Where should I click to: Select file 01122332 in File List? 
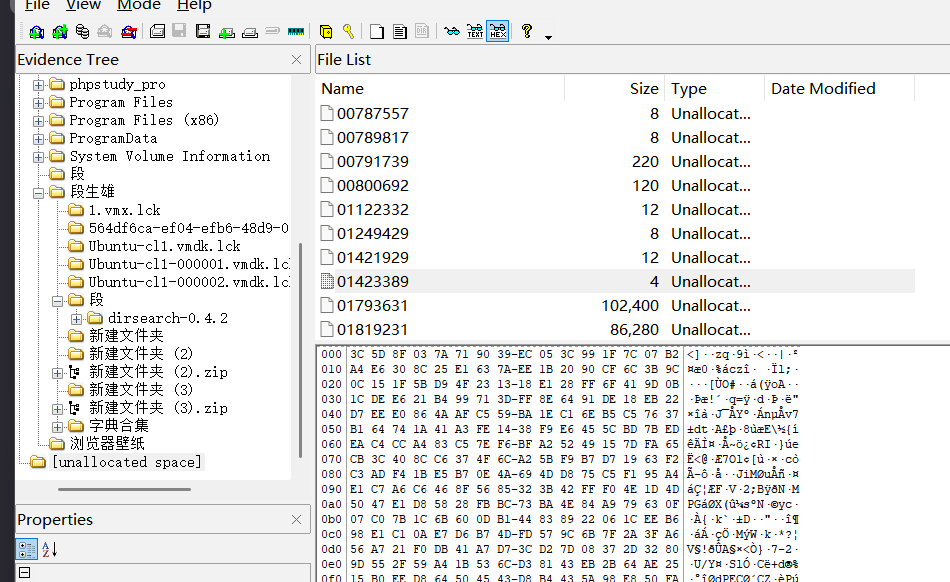(x=615, y=210)
